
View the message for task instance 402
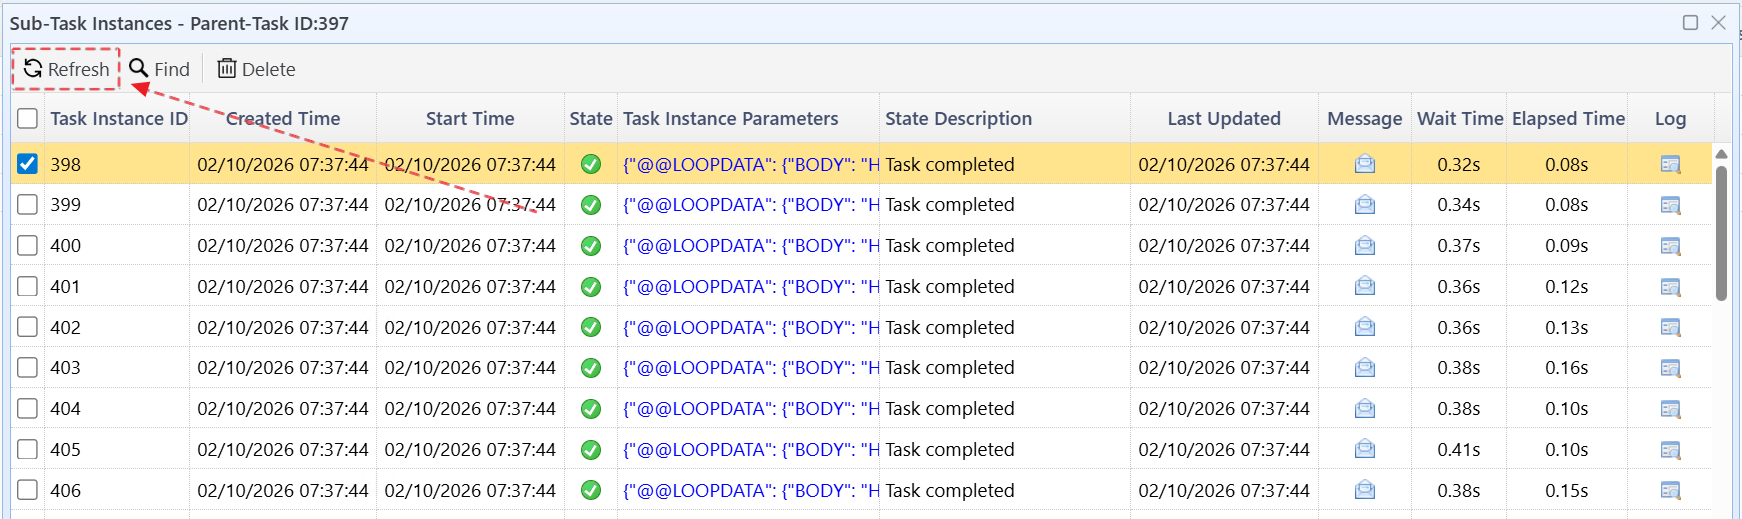pyautogui.click(x=1364, y=327)
